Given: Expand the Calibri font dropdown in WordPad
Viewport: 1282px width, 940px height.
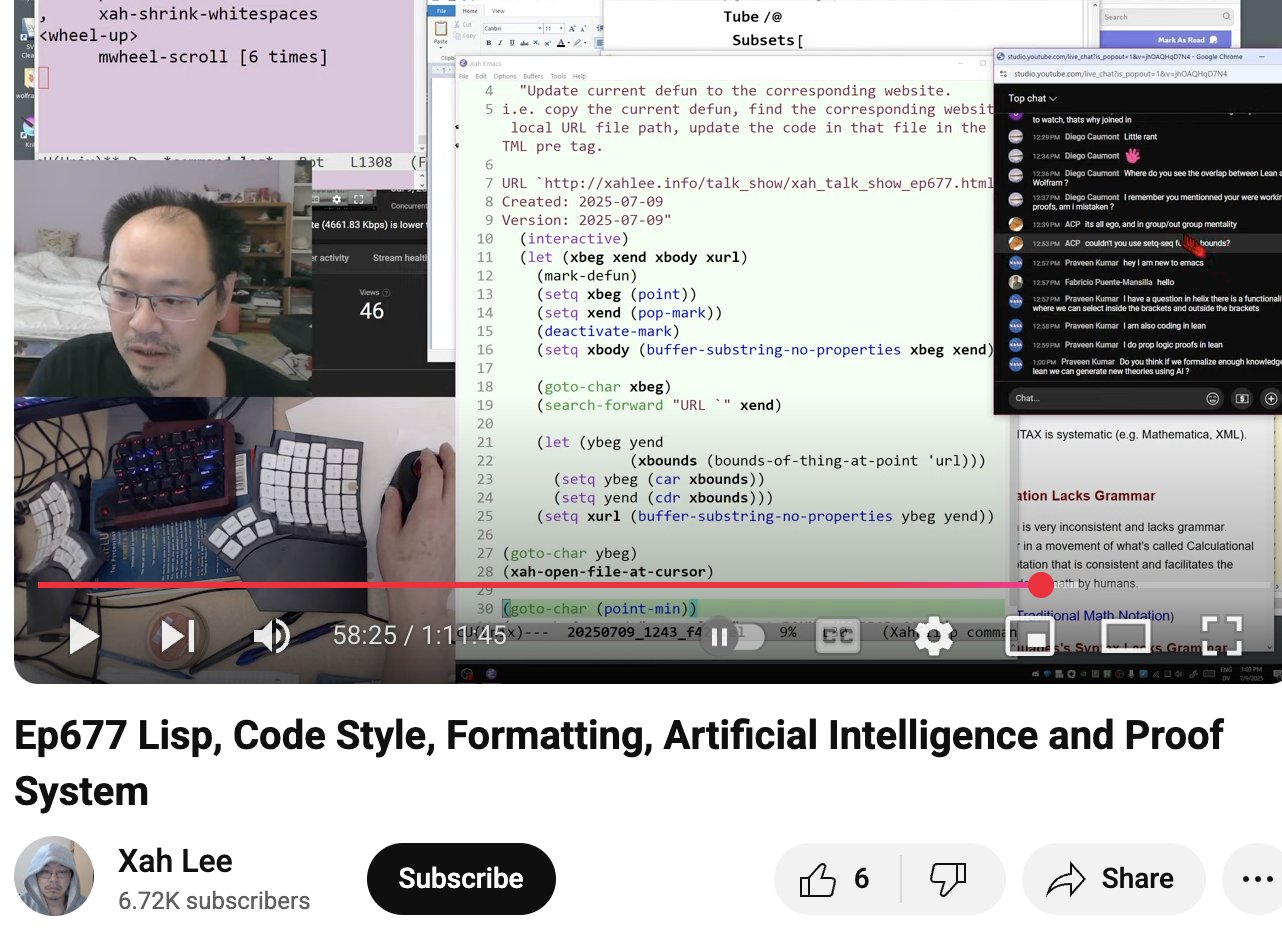Looking at the screenshot, I should coord(539,29).
